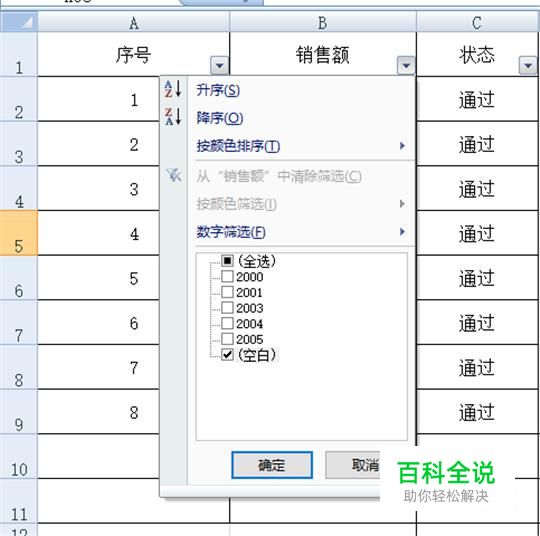This screenshot has width=540, height=536.
Task: Open the 状态 column filter dropdown
Action: coord(528,65)
